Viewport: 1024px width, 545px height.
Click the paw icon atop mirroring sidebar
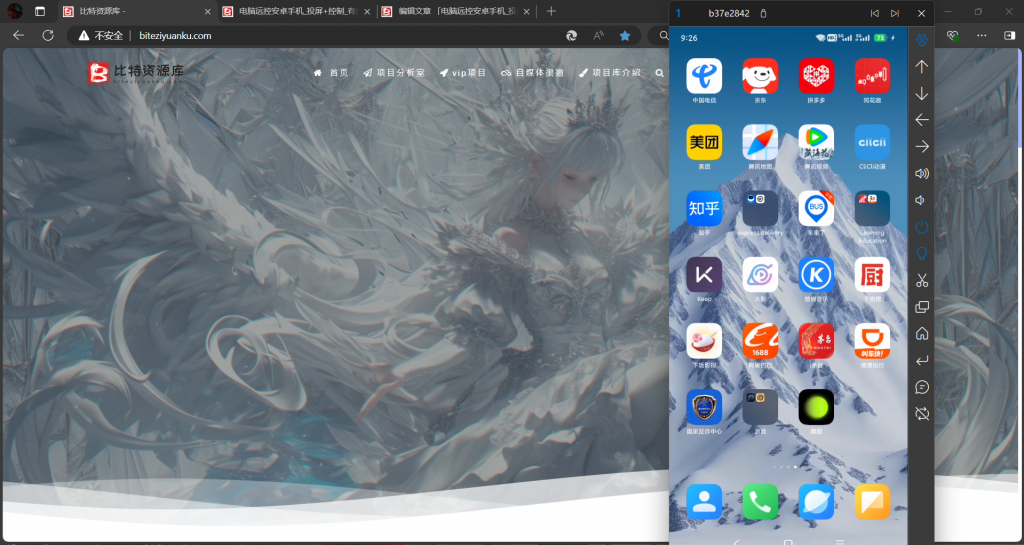(921, 39)
